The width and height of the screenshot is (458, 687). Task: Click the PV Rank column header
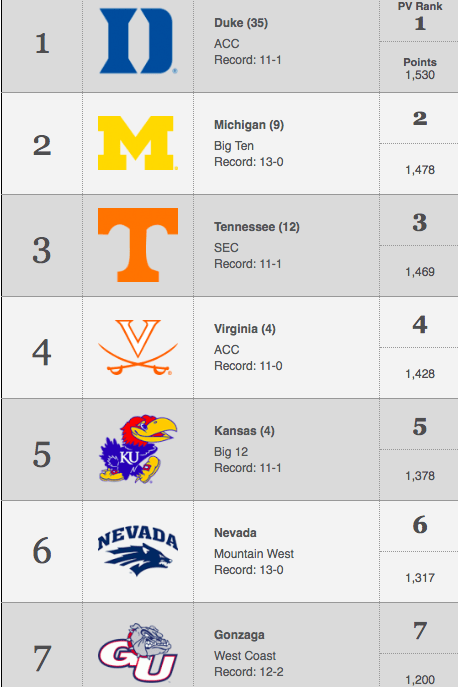coord(419,6)
